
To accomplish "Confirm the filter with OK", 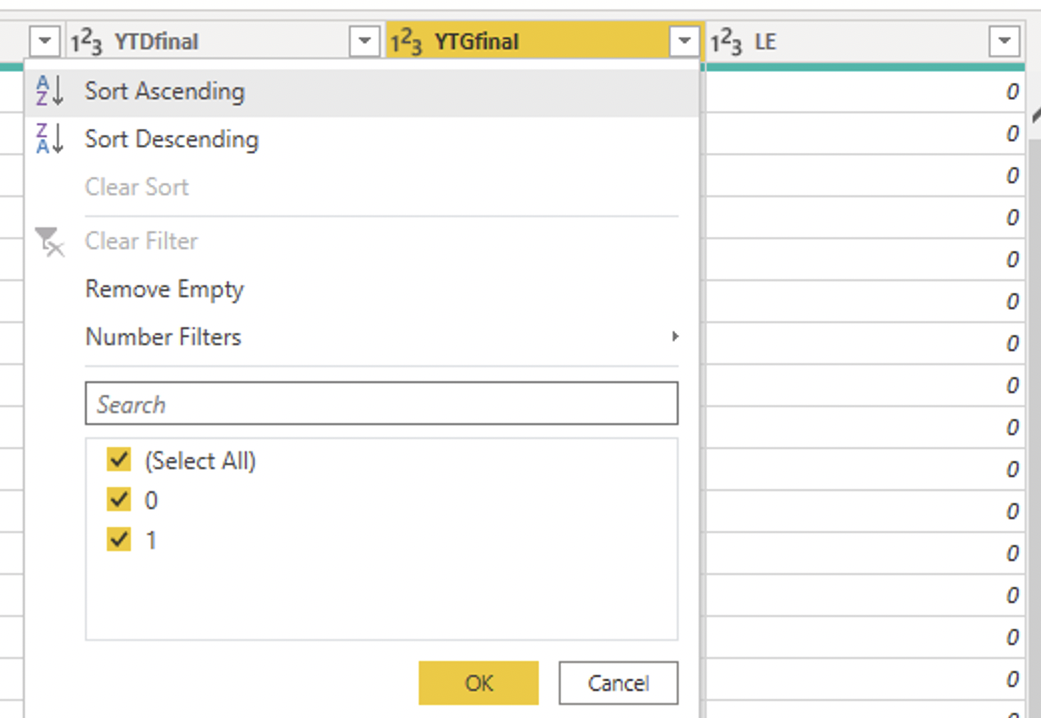I will [479, 683].
